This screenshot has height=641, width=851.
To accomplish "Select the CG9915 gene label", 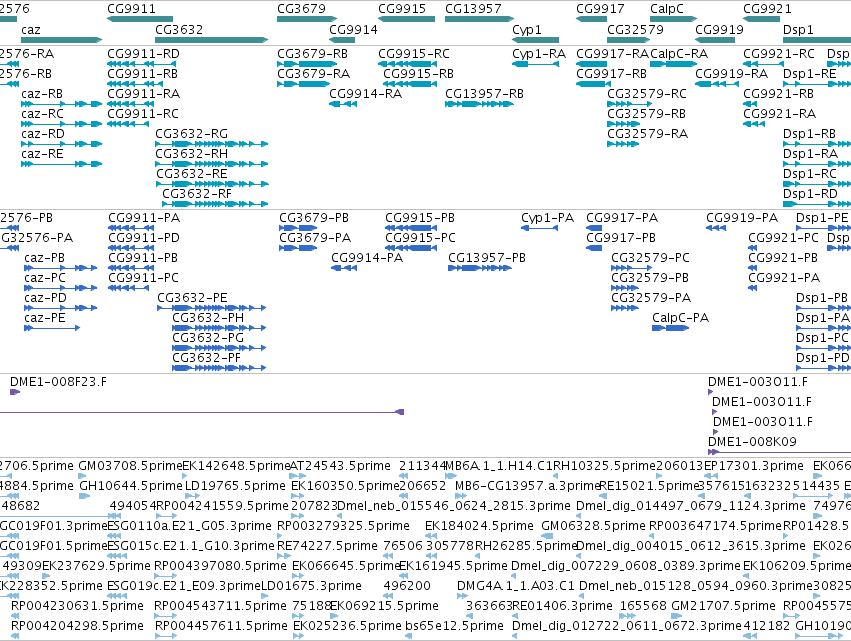I will point(402,9).
